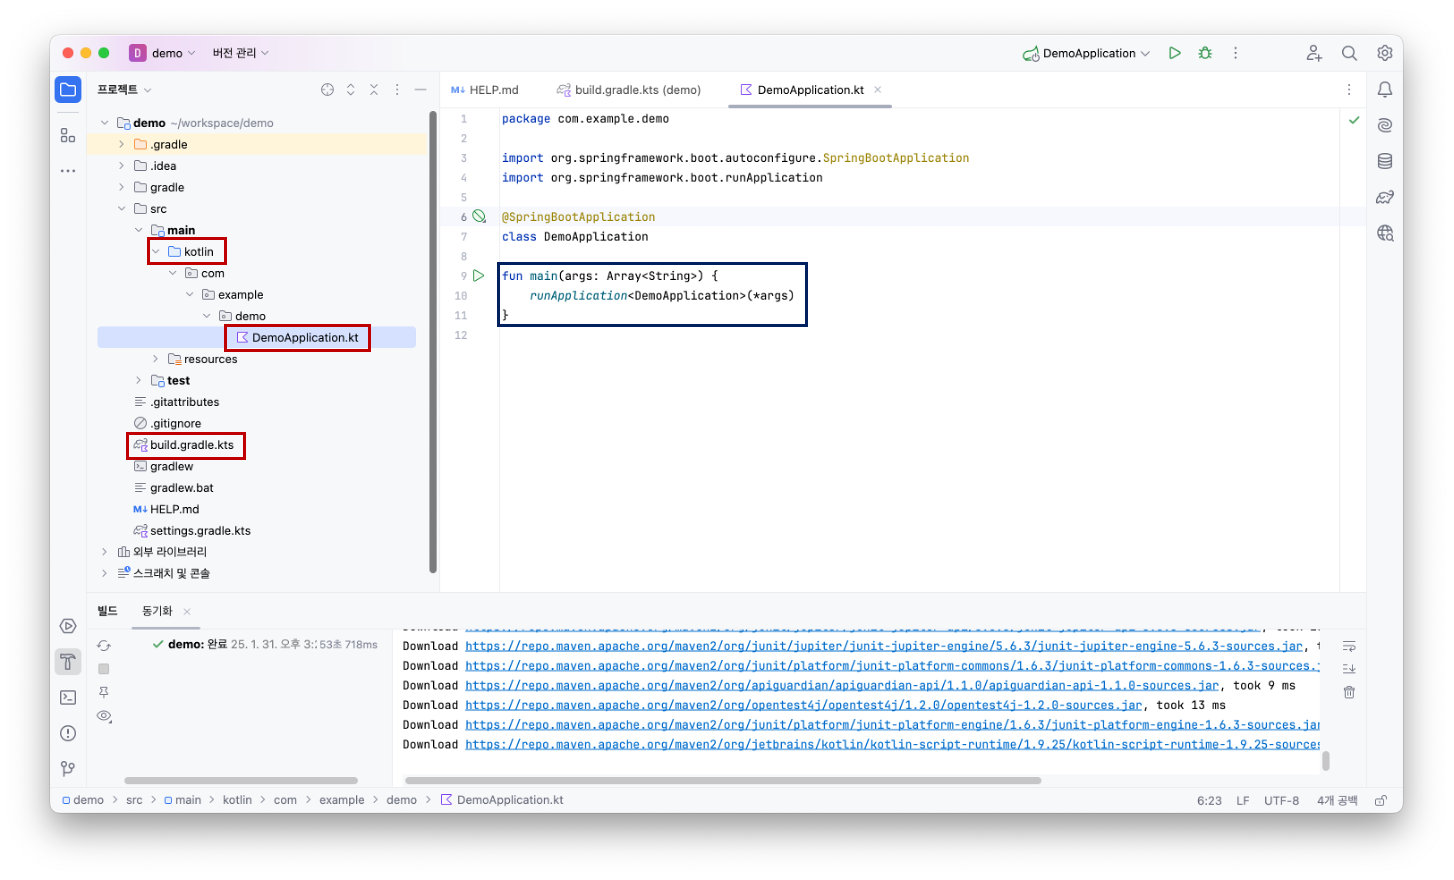The width and height of the screenshot is (1454, 880).
Task: Open the 버전 관리 dropdown
Action: click(240, 53)
